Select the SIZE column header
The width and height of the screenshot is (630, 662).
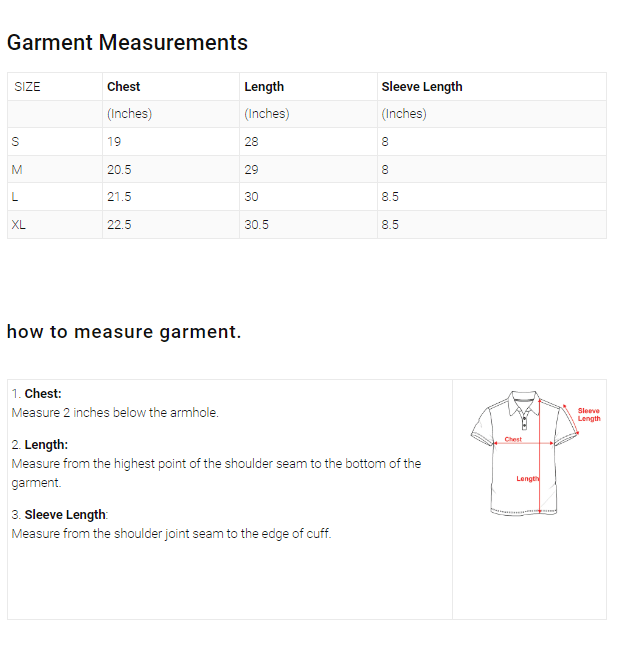tap(28, 87)
